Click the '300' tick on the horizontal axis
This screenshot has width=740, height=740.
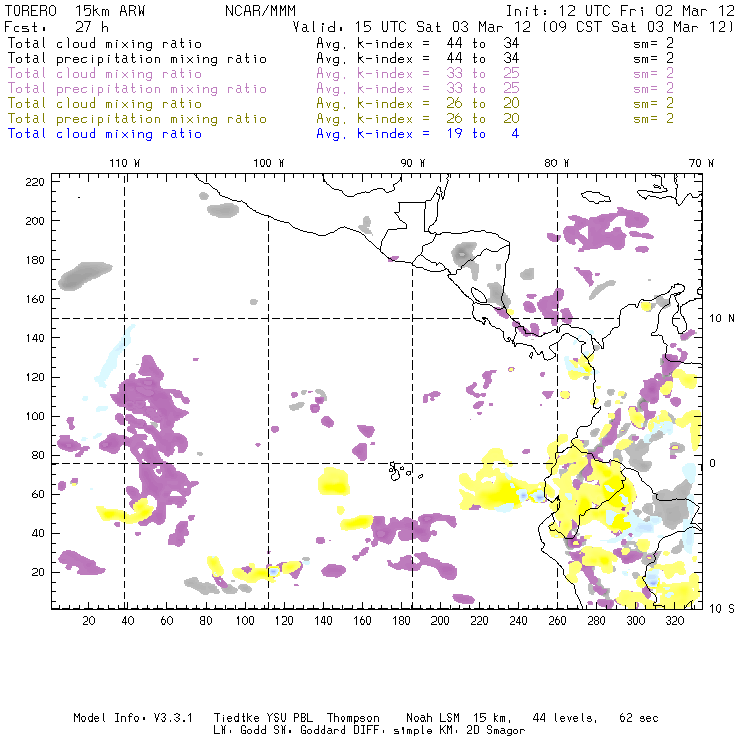tap(636, 621)
